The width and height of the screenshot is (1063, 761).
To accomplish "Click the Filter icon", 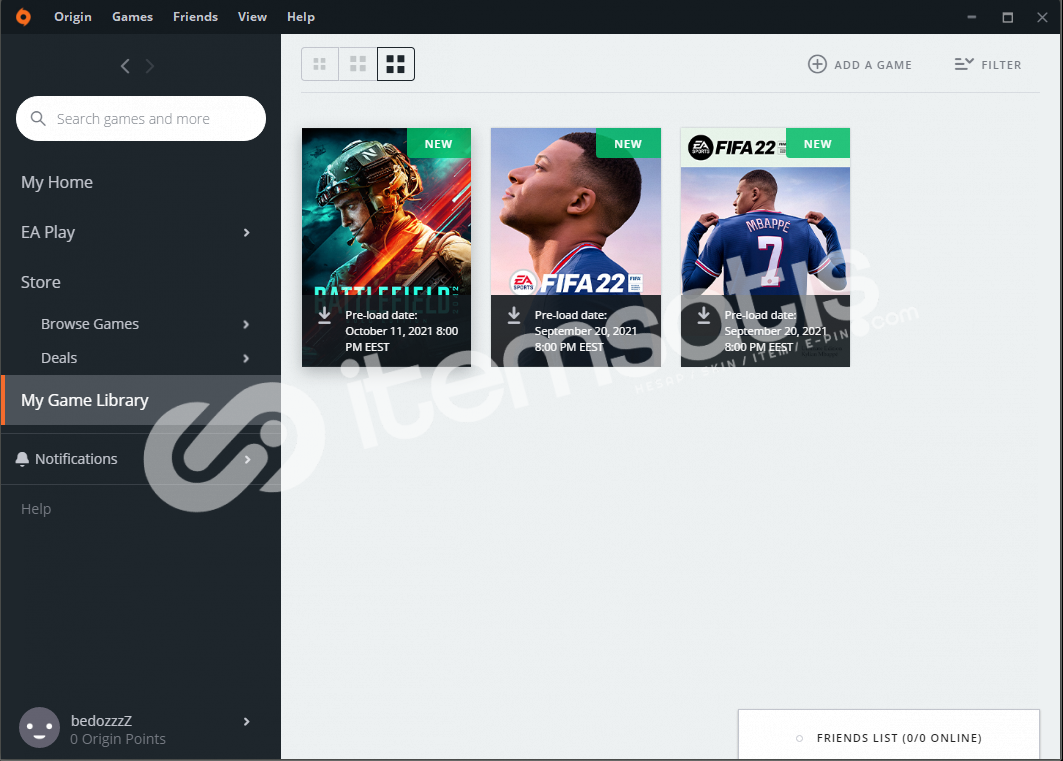I will (x=964, y=64).
